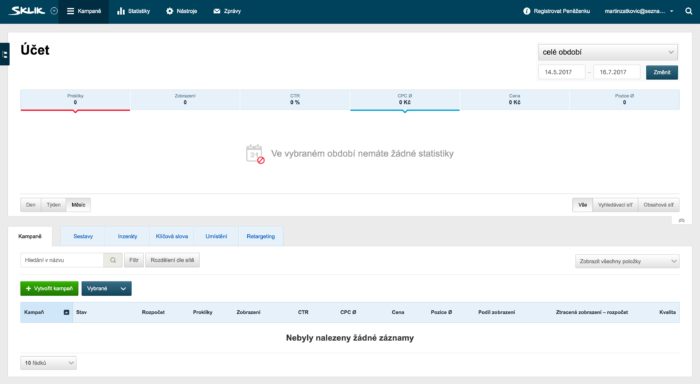Select the CTR metric tile

click(x=295, y=100)
